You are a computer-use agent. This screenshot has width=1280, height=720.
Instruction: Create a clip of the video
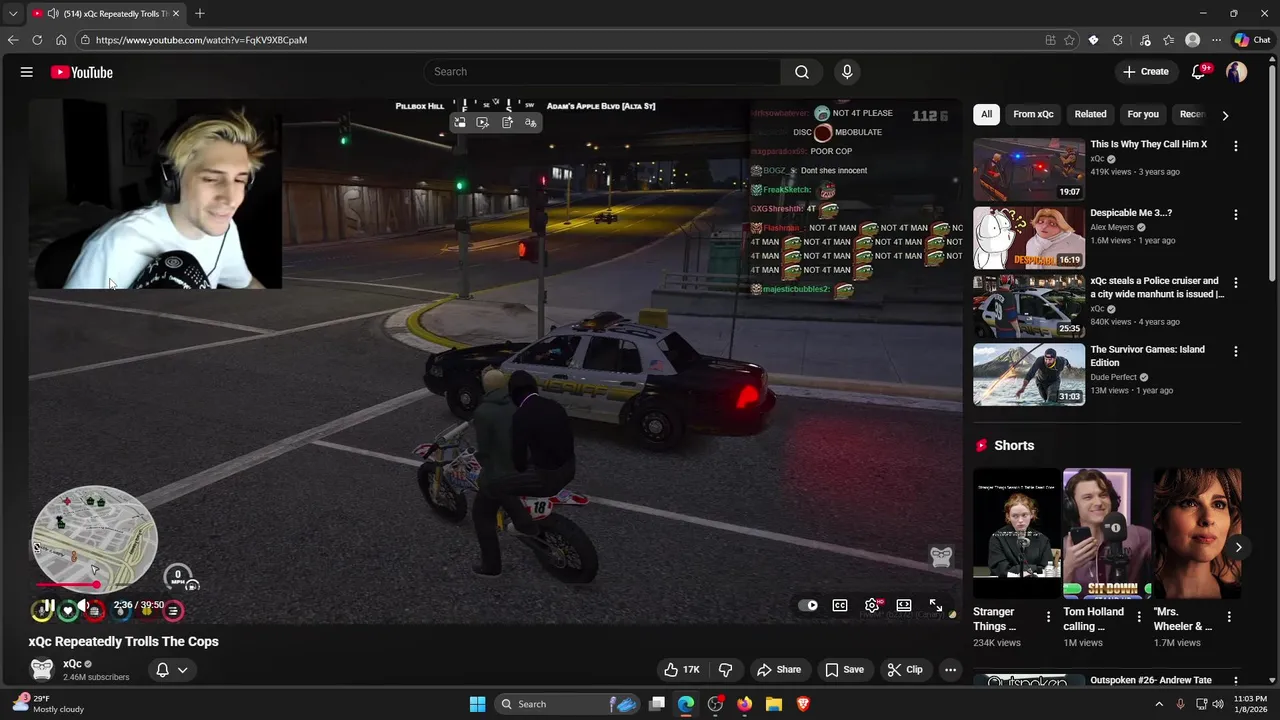click(x=905, y=670)
